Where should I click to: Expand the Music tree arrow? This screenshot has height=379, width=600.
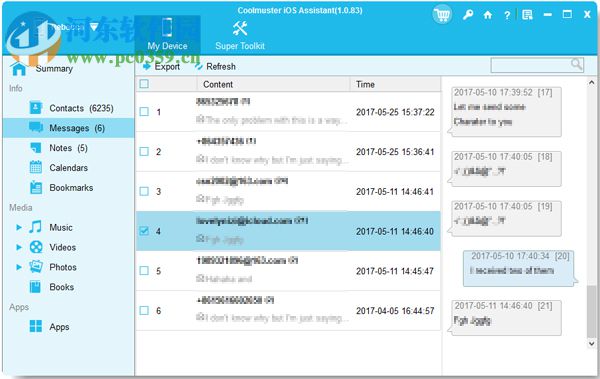pyautogui.click(x=19, y=227)
